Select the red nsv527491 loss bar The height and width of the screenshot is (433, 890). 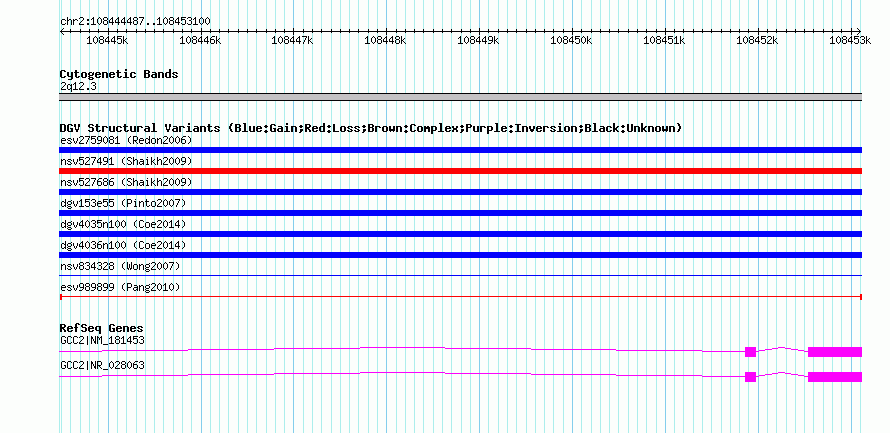click(460, 171)
